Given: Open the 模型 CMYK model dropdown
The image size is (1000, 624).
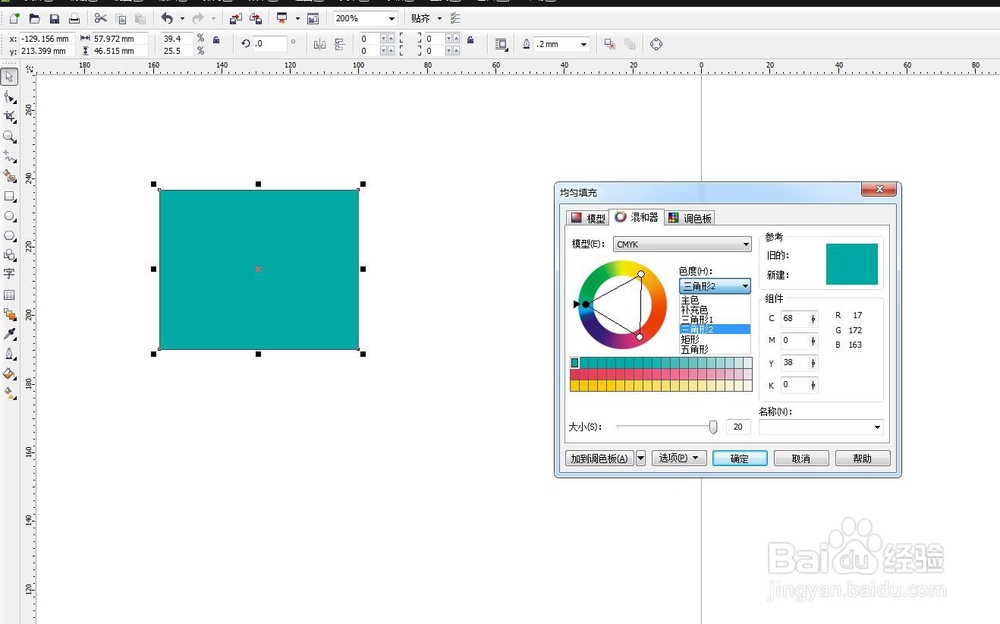Looking at the screenshot, I should pos(682,244).
